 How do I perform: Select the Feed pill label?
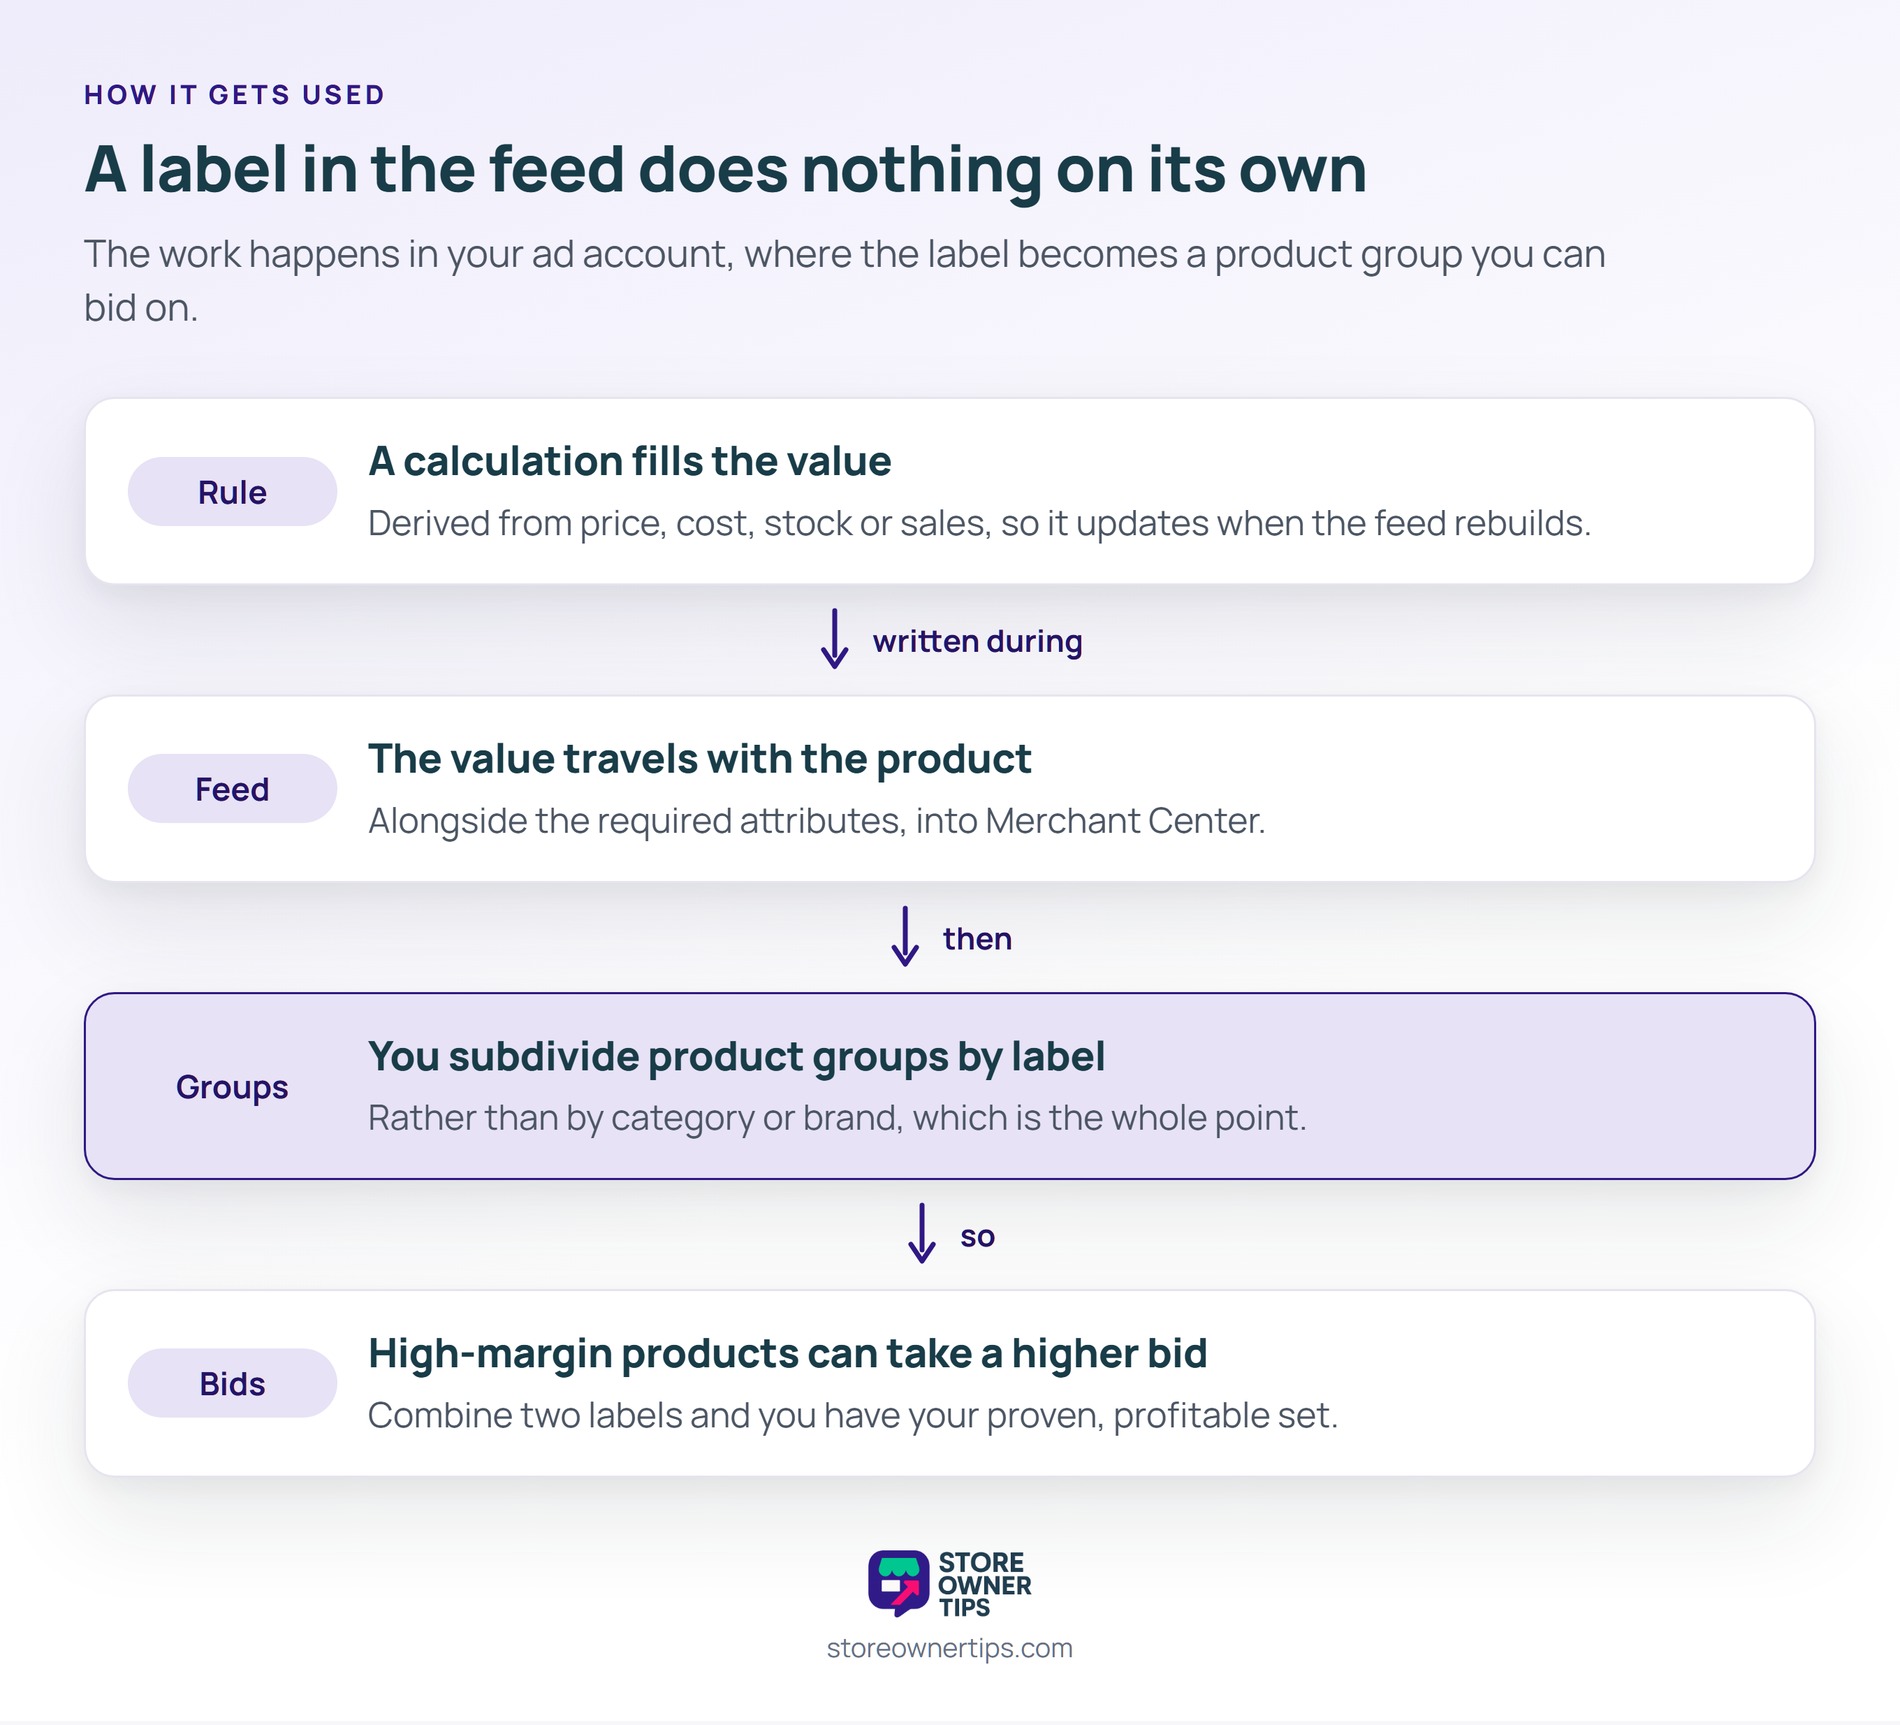pos(232,789)
